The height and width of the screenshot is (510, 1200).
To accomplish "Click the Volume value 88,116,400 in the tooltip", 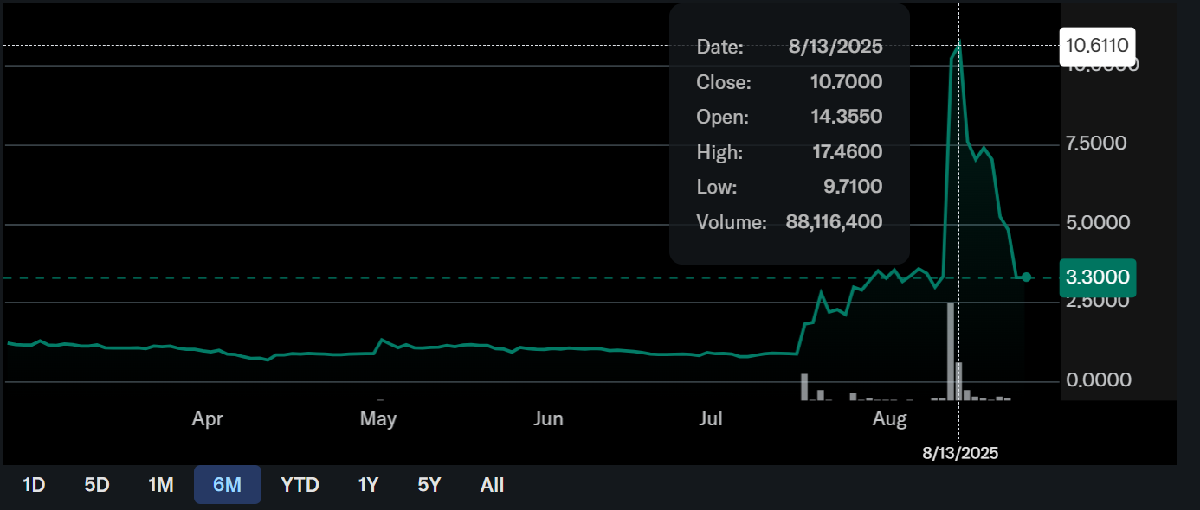I will click(x=834, y=222).
